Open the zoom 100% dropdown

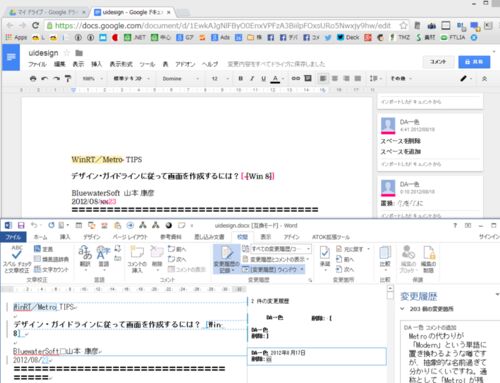click(92, 79)
